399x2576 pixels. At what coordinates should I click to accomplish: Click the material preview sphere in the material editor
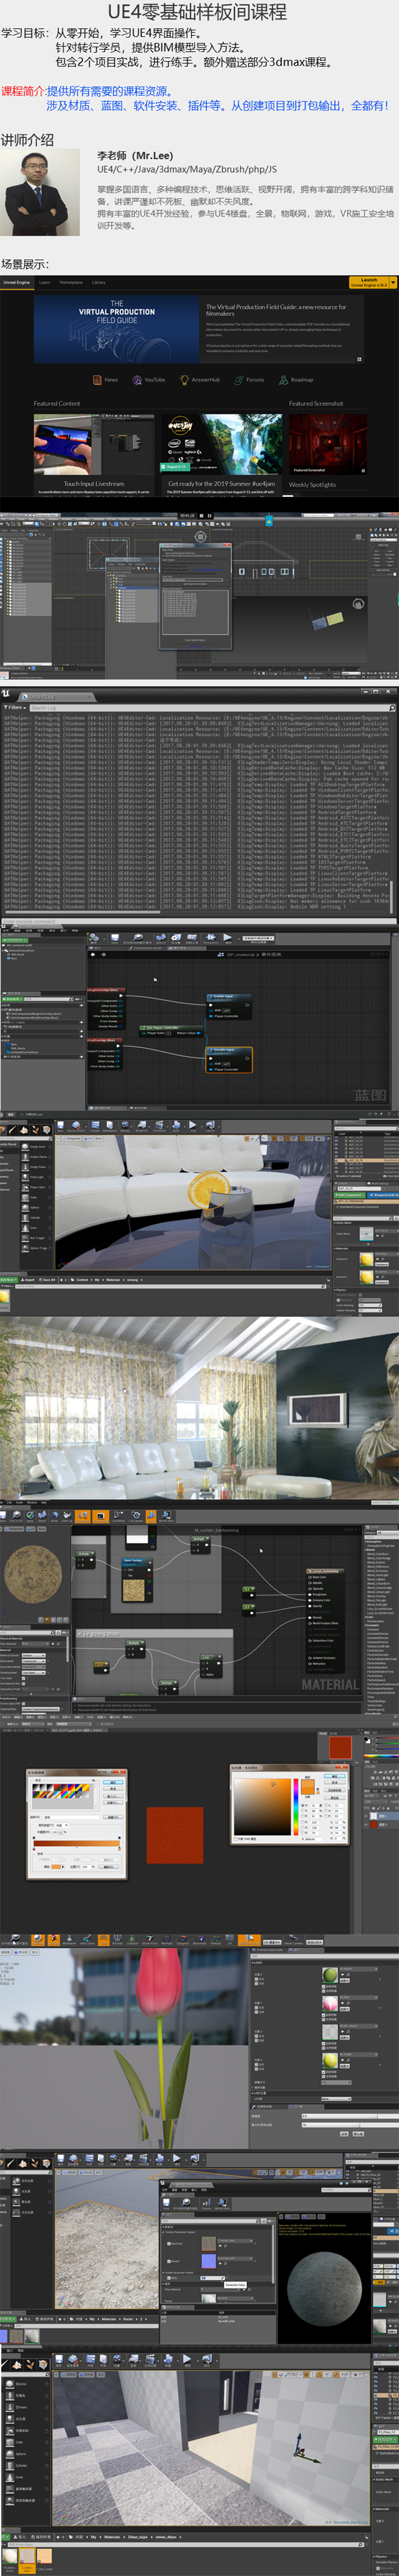tap(33, 1574)
